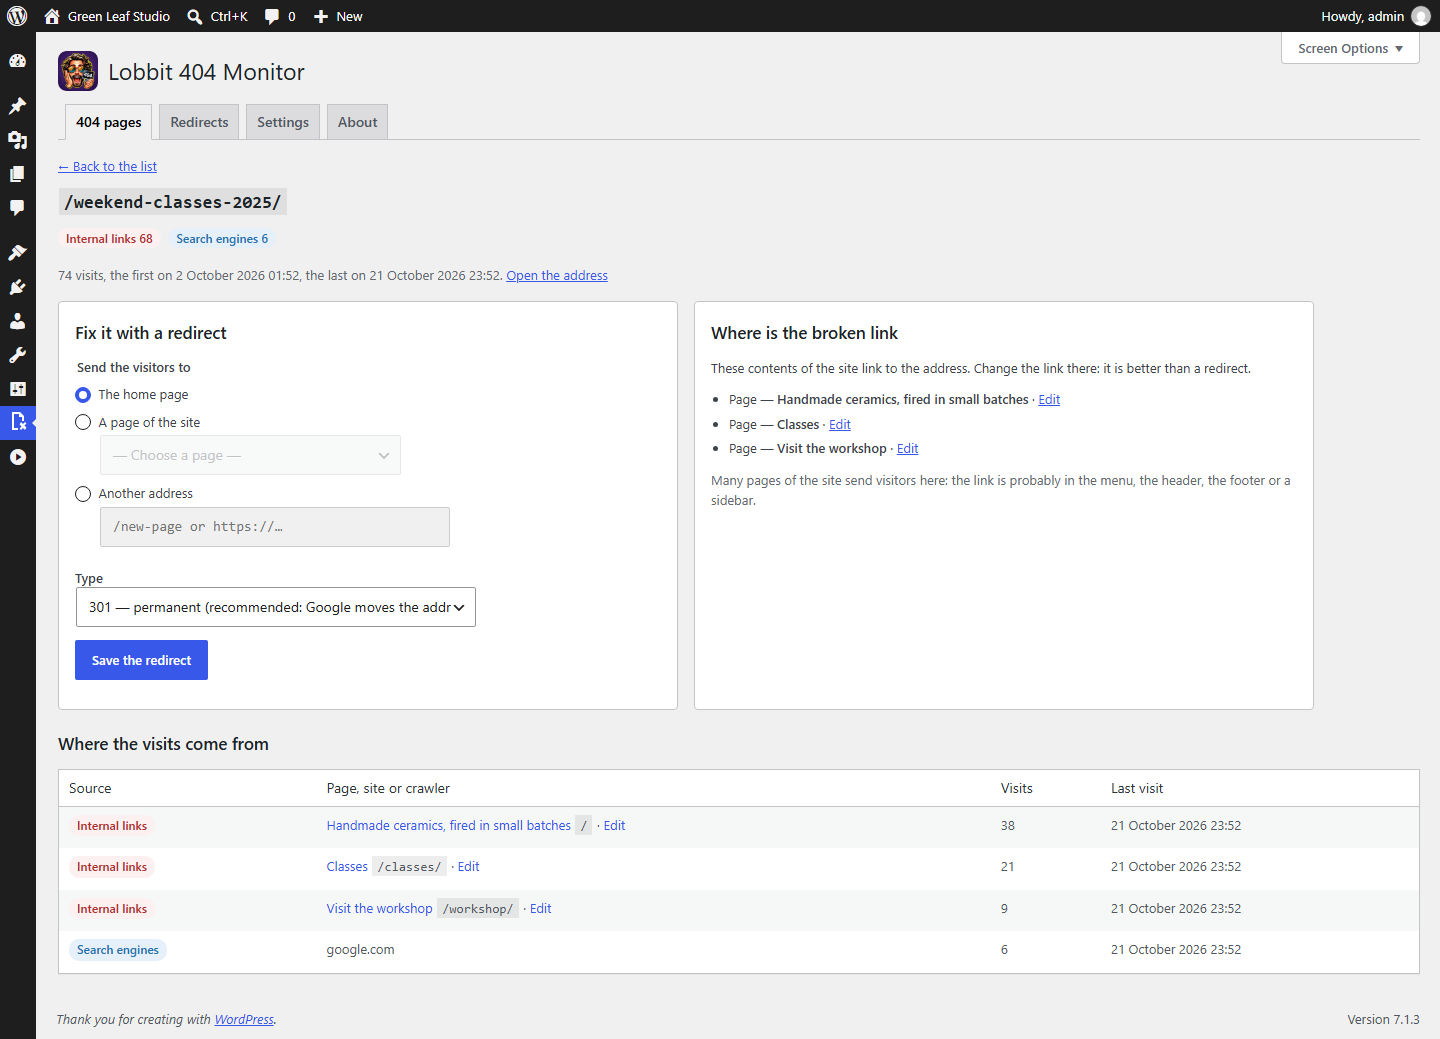Viewport: 1440px width, 1039px height.
Task: Switch to the Redirects tab
Action: 199,122
